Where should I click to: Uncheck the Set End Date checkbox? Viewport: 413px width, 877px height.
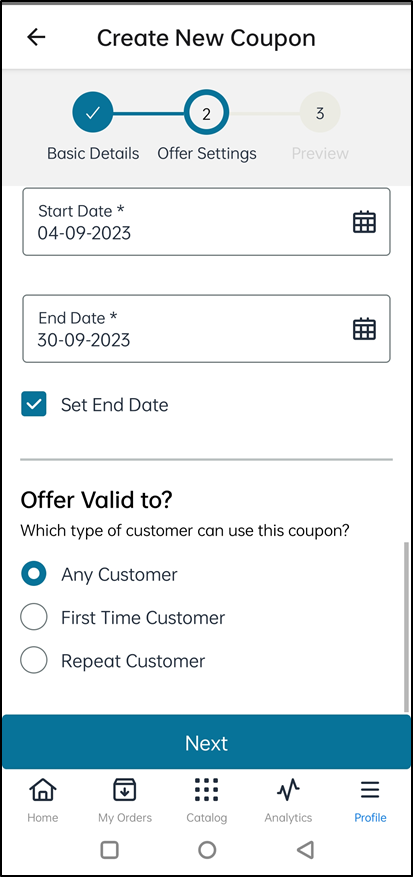(x=34, y=404)
